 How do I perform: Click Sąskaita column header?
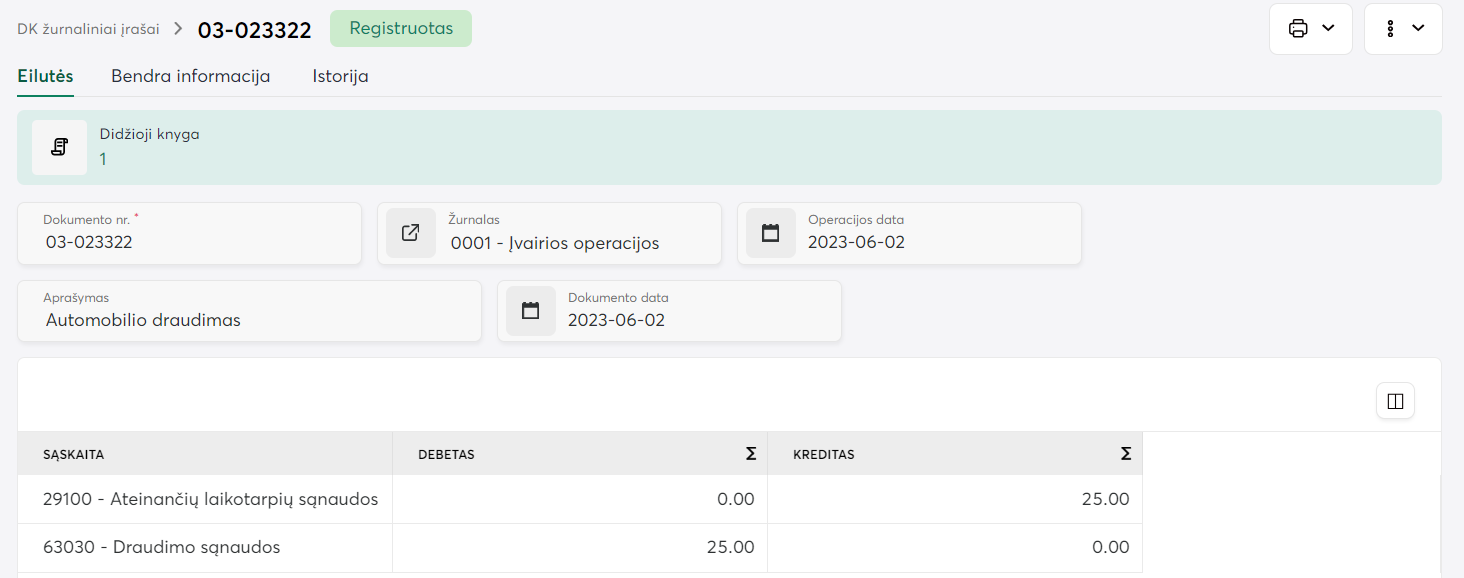click(74, 455)
